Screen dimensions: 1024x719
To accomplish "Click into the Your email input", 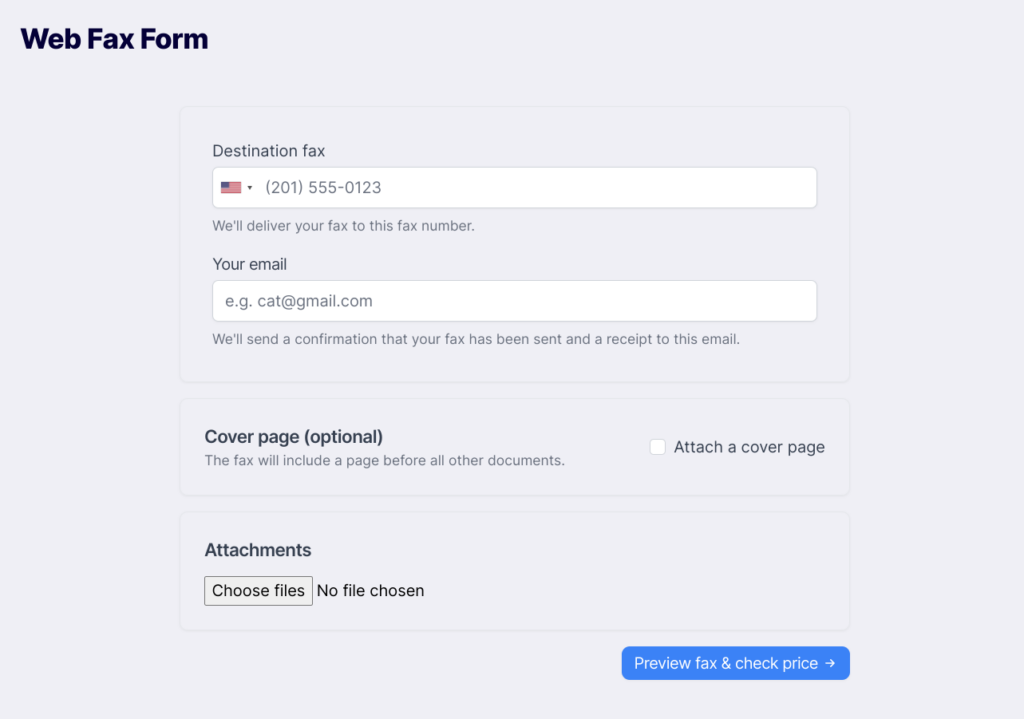I will (514, 301).
